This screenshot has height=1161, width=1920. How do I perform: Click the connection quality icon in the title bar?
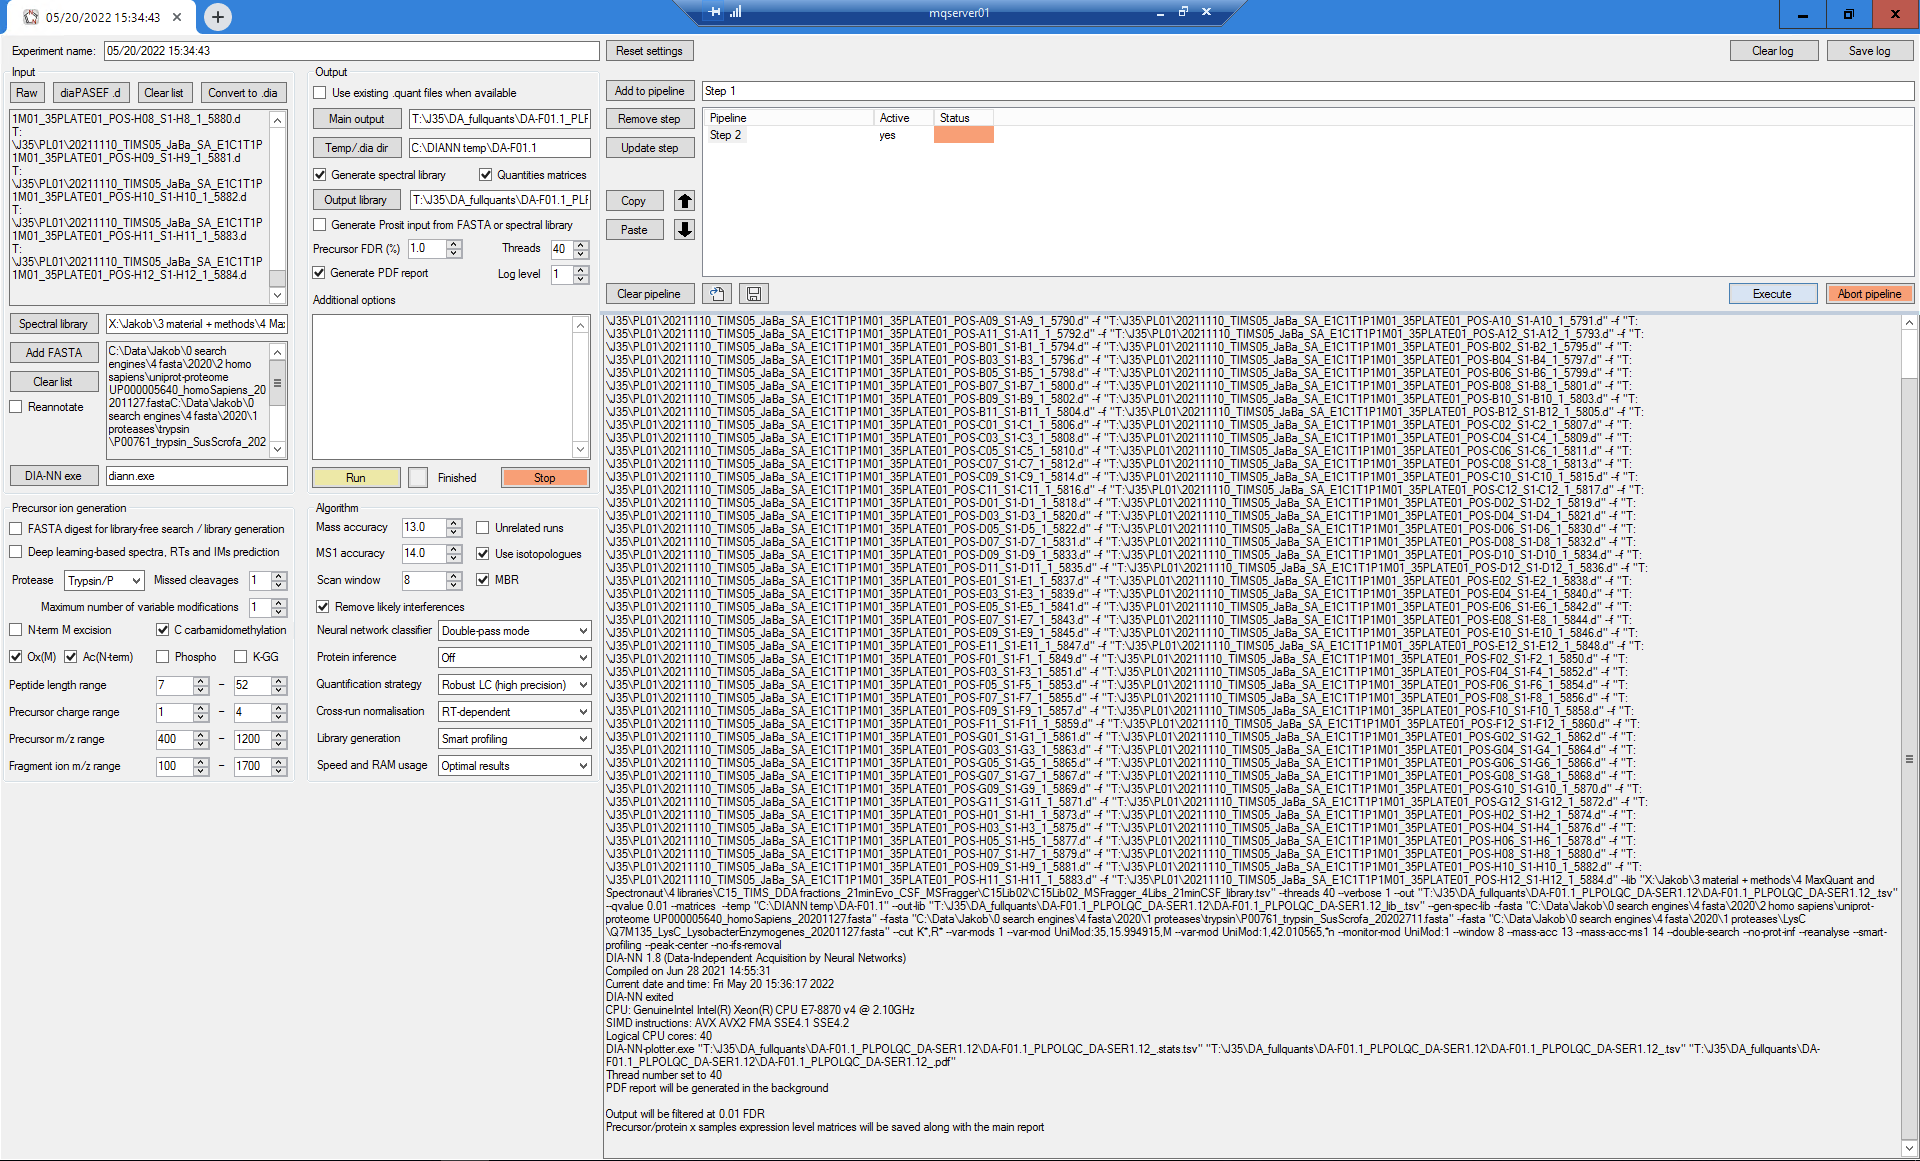coord(734,13)
